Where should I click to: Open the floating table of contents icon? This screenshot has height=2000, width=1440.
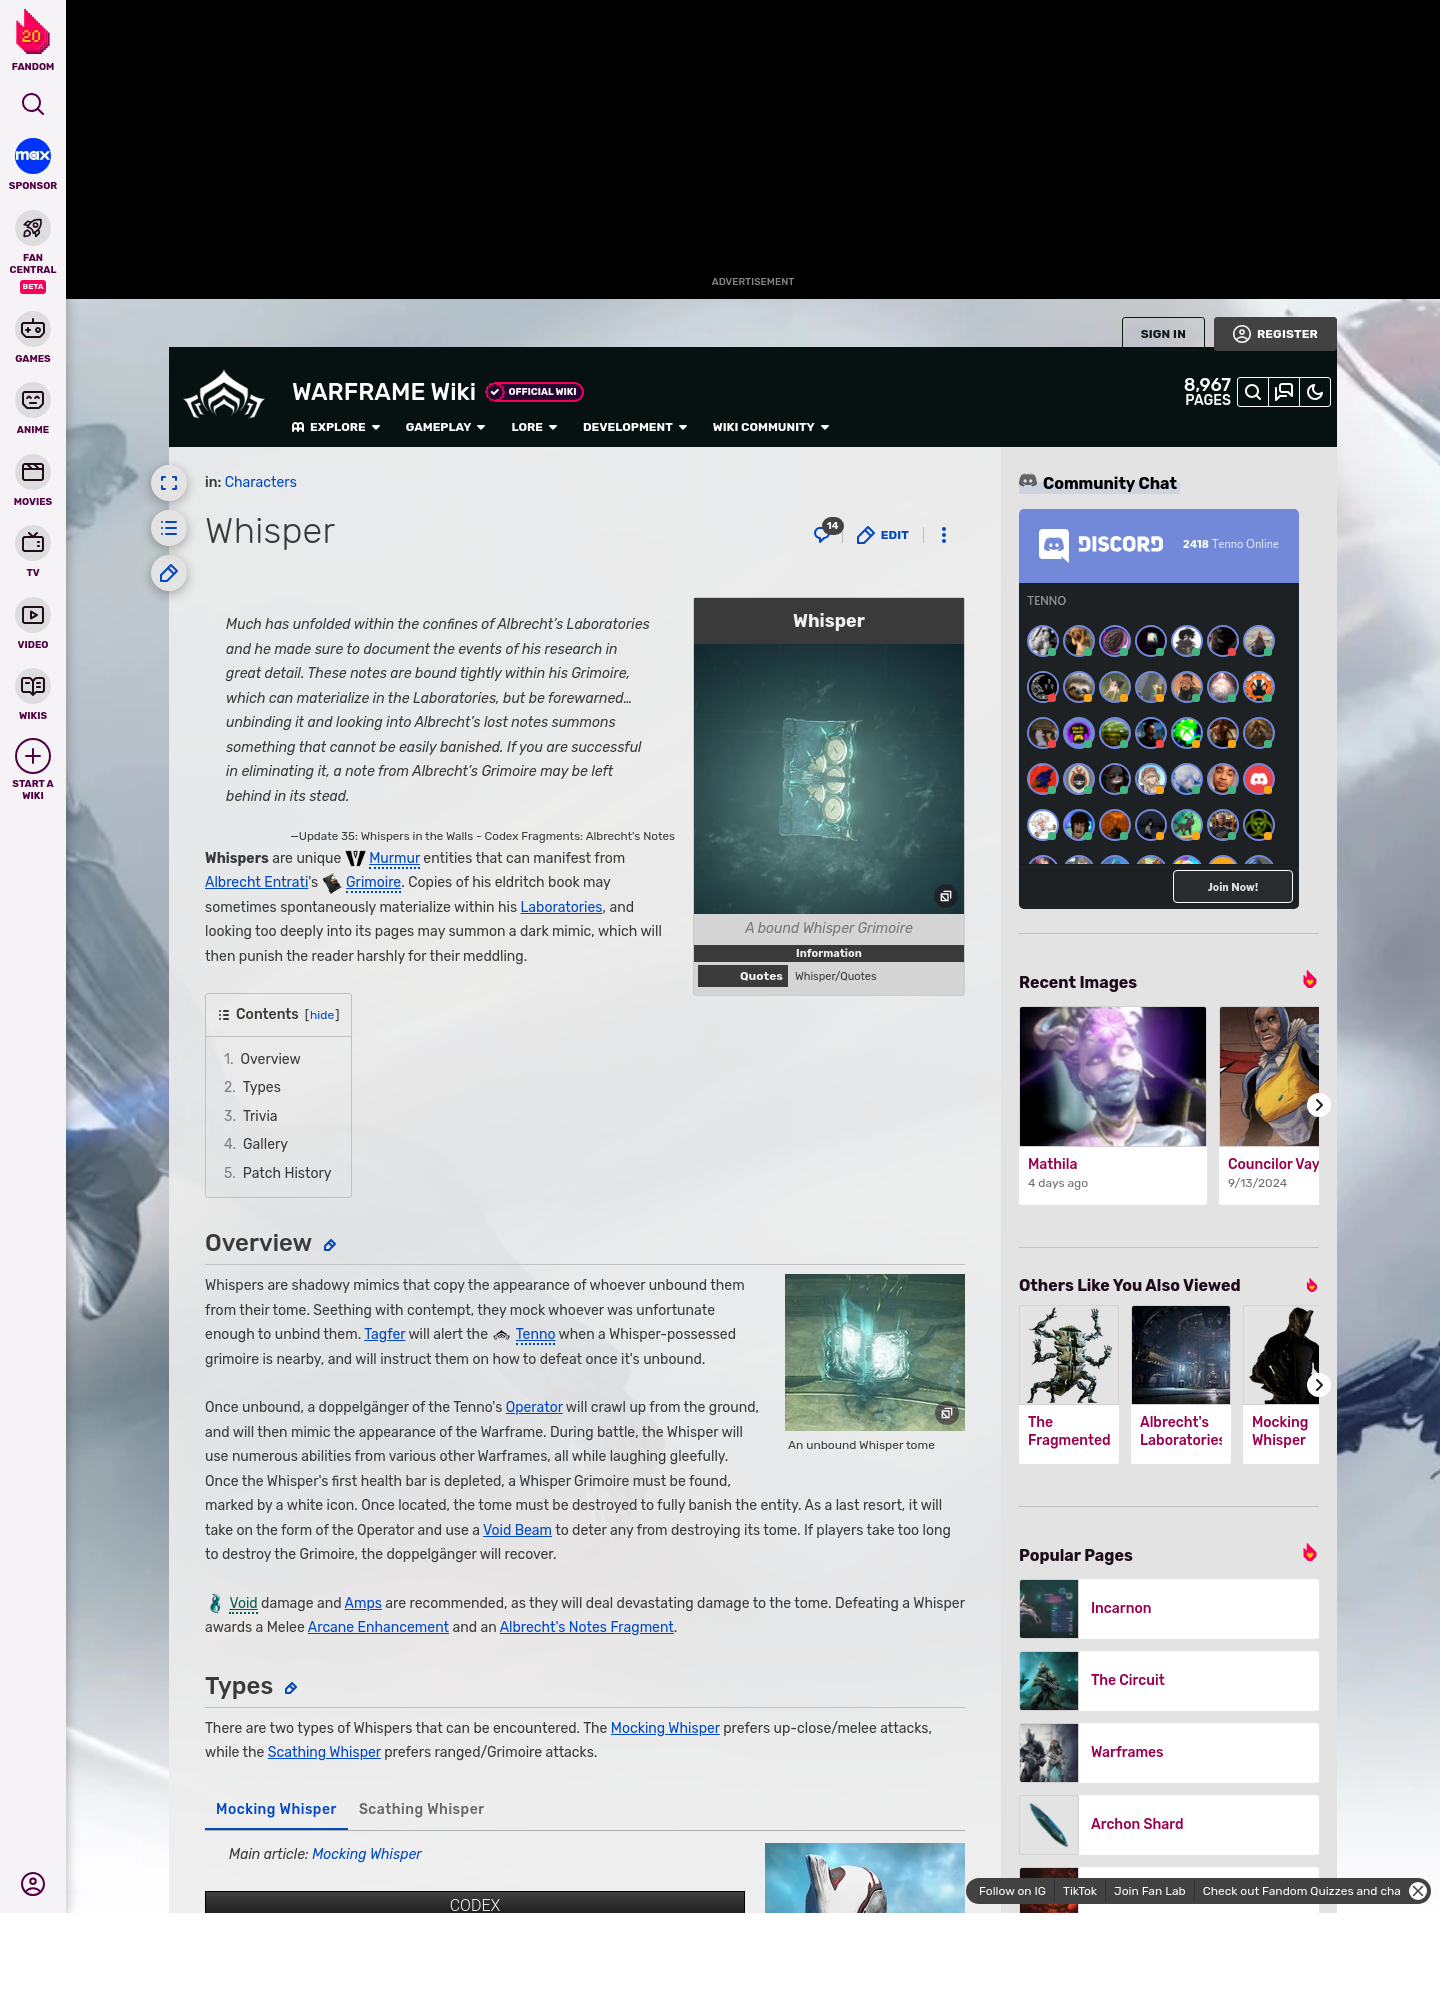[169, 528]
